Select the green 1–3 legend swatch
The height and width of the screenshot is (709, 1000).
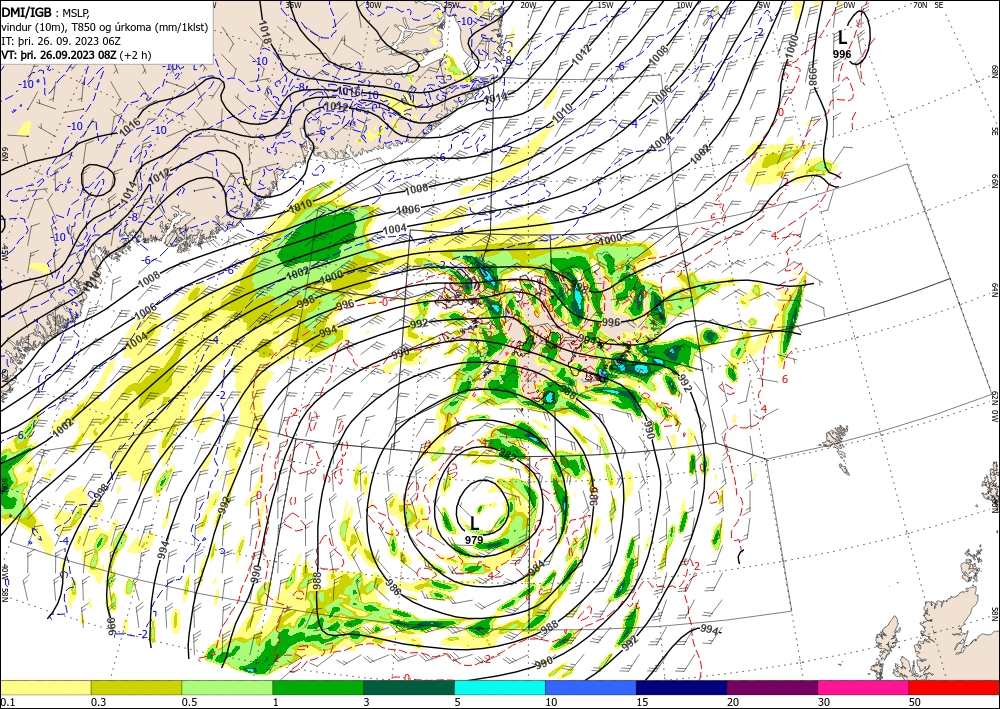point(318,687)
